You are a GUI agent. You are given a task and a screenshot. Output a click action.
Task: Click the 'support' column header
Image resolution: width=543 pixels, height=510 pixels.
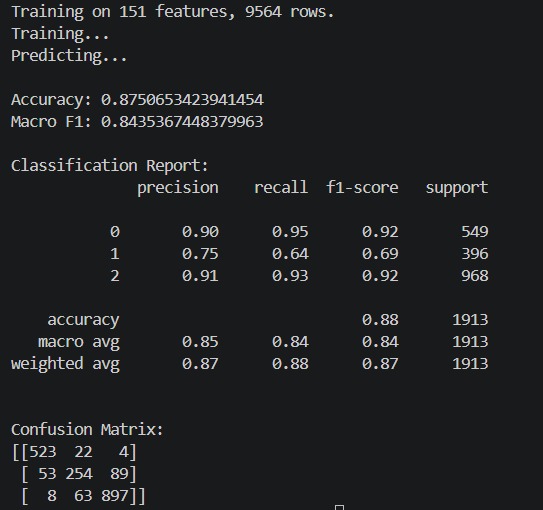457,188
